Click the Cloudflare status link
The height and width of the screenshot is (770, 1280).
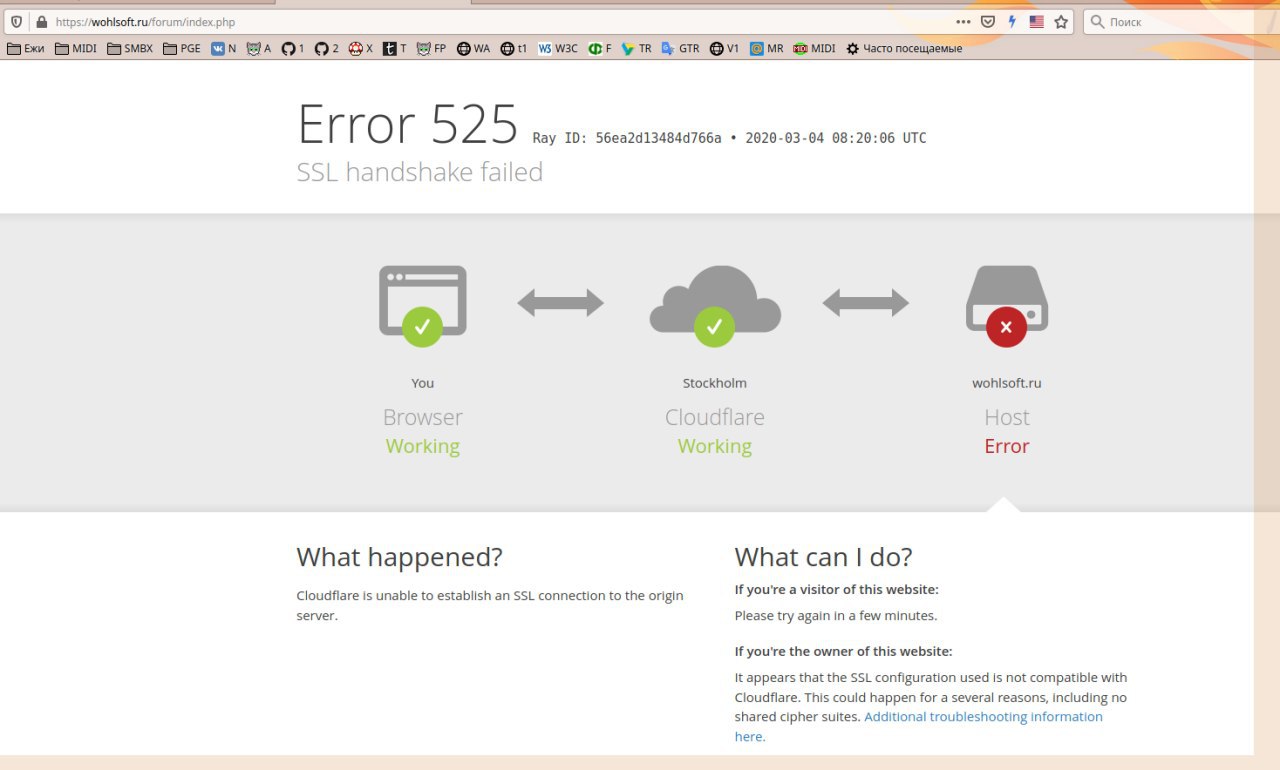point(715,417)
